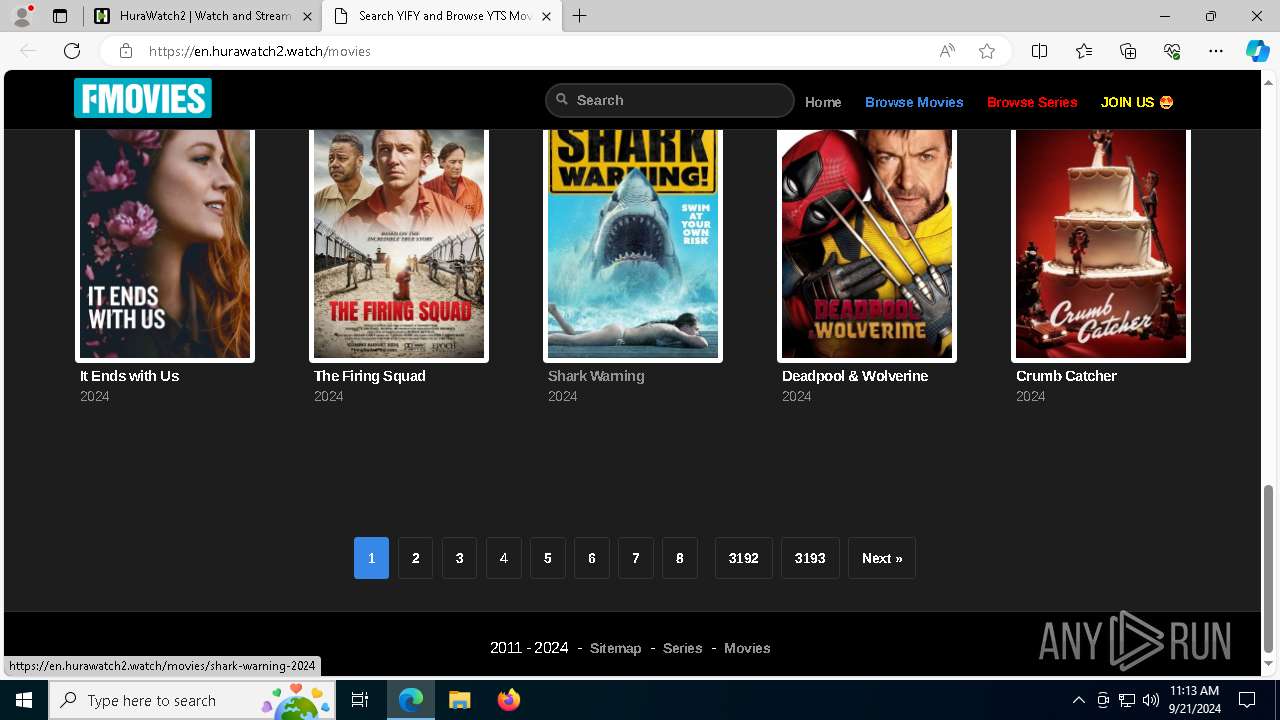Switch to HuraWatch2 tab
Image resolution: width=1280 pixels, height=720 pixels.
coord(201,16)
